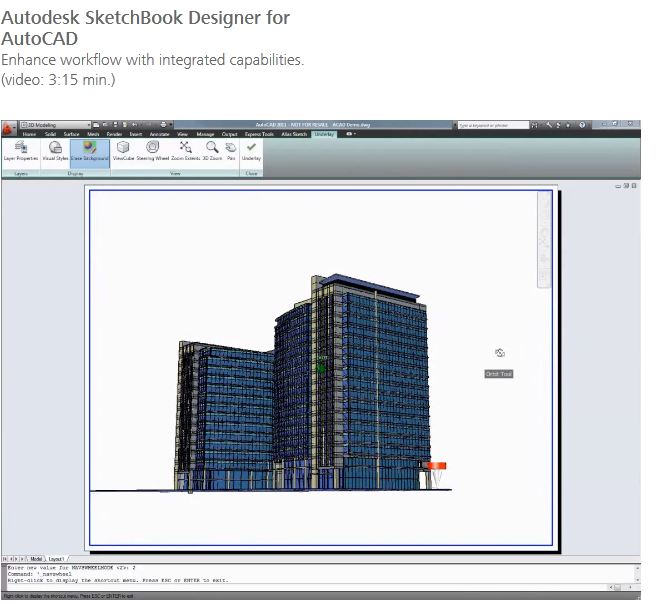The height and width of the screenshot is (604, 658).
Task: Open the Home ribbon tab
Action: pyautogui.click(x=29, y=133)
